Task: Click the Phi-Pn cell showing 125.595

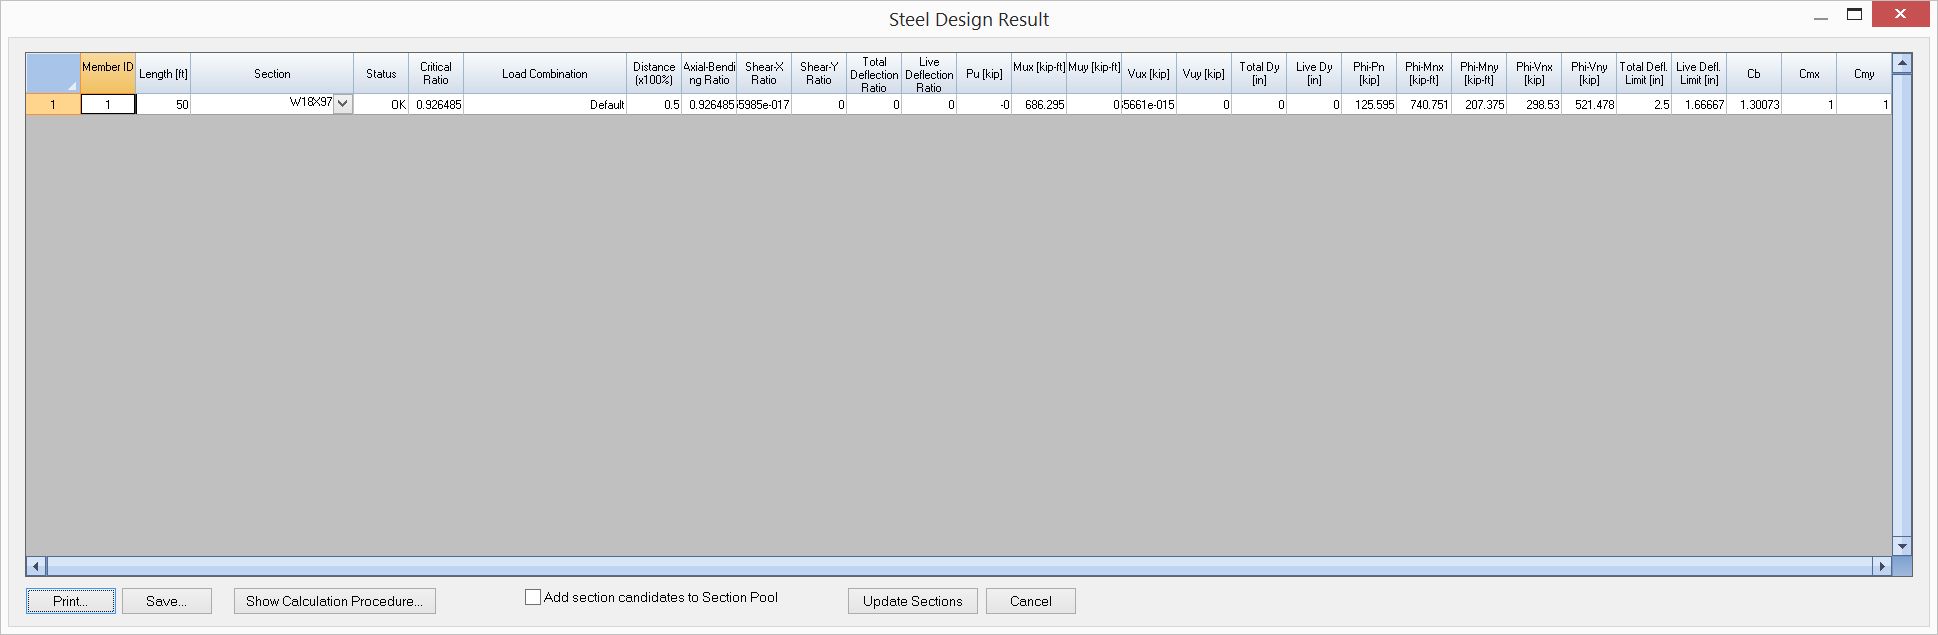Action: tap(1369, 104)
